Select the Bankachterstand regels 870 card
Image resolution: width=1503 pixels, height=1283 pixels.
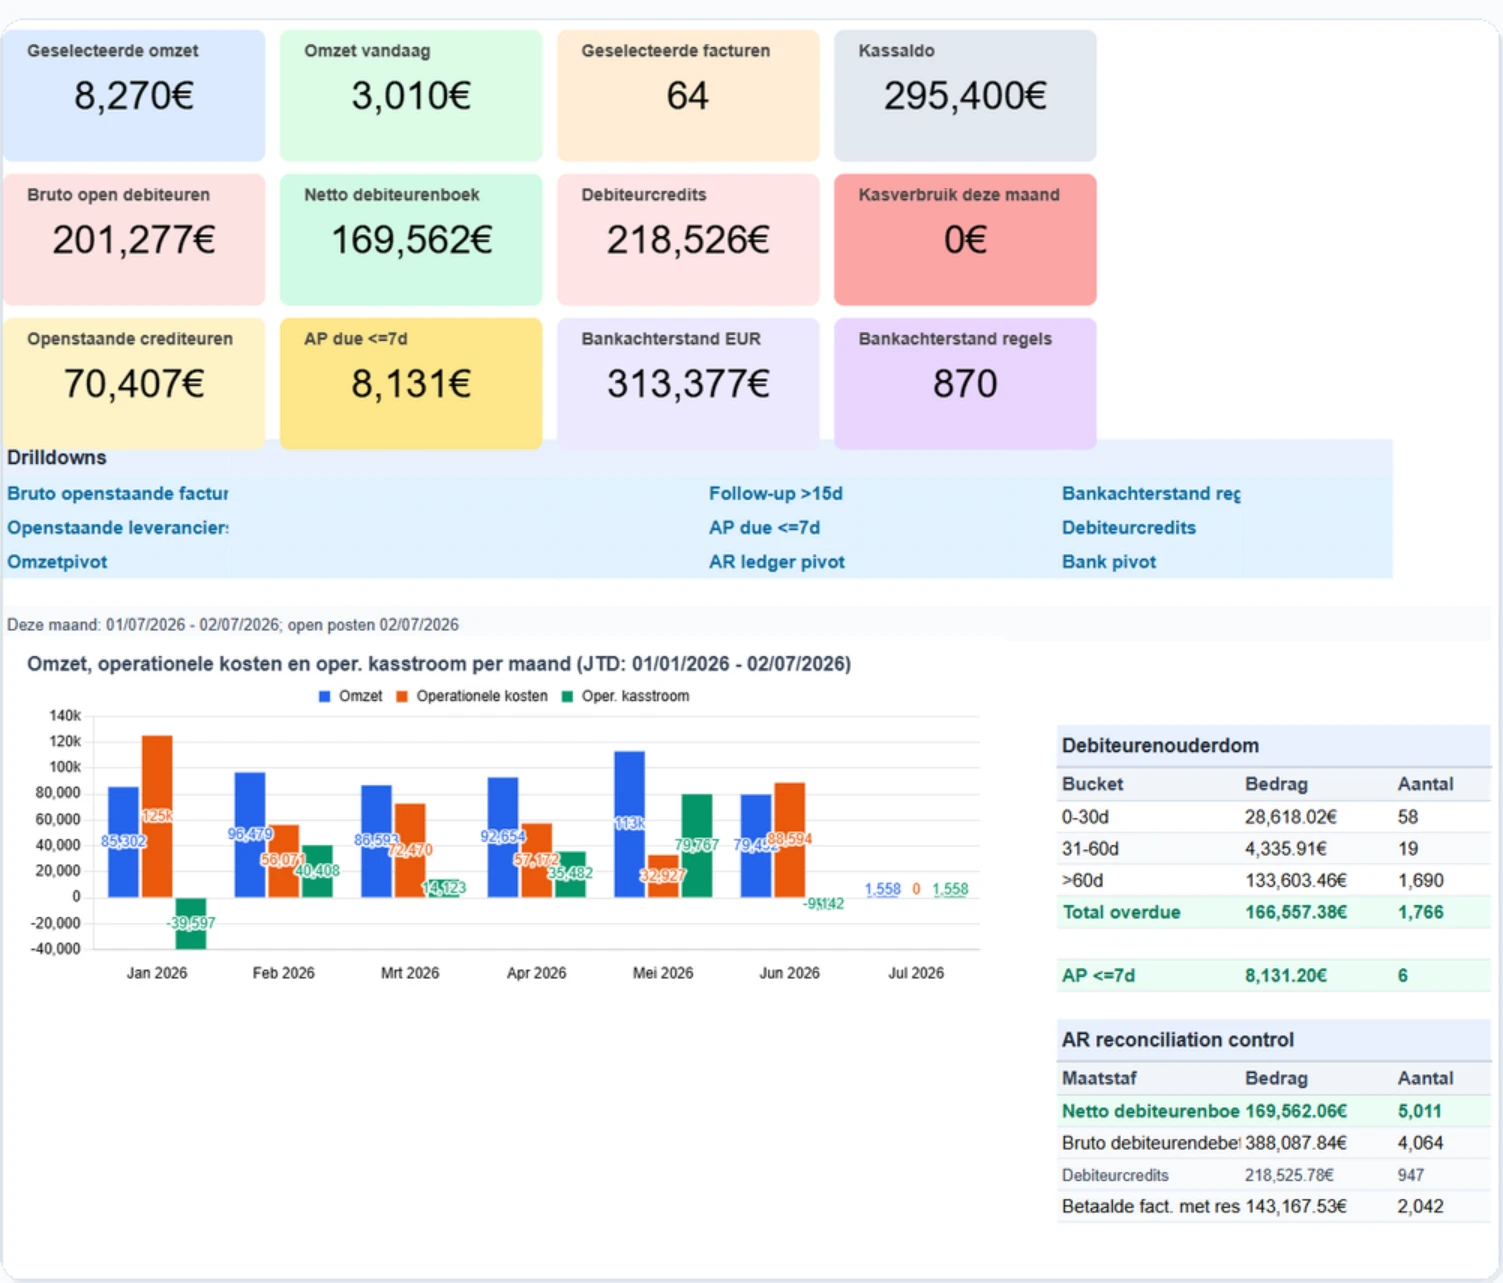coord(965,383)
